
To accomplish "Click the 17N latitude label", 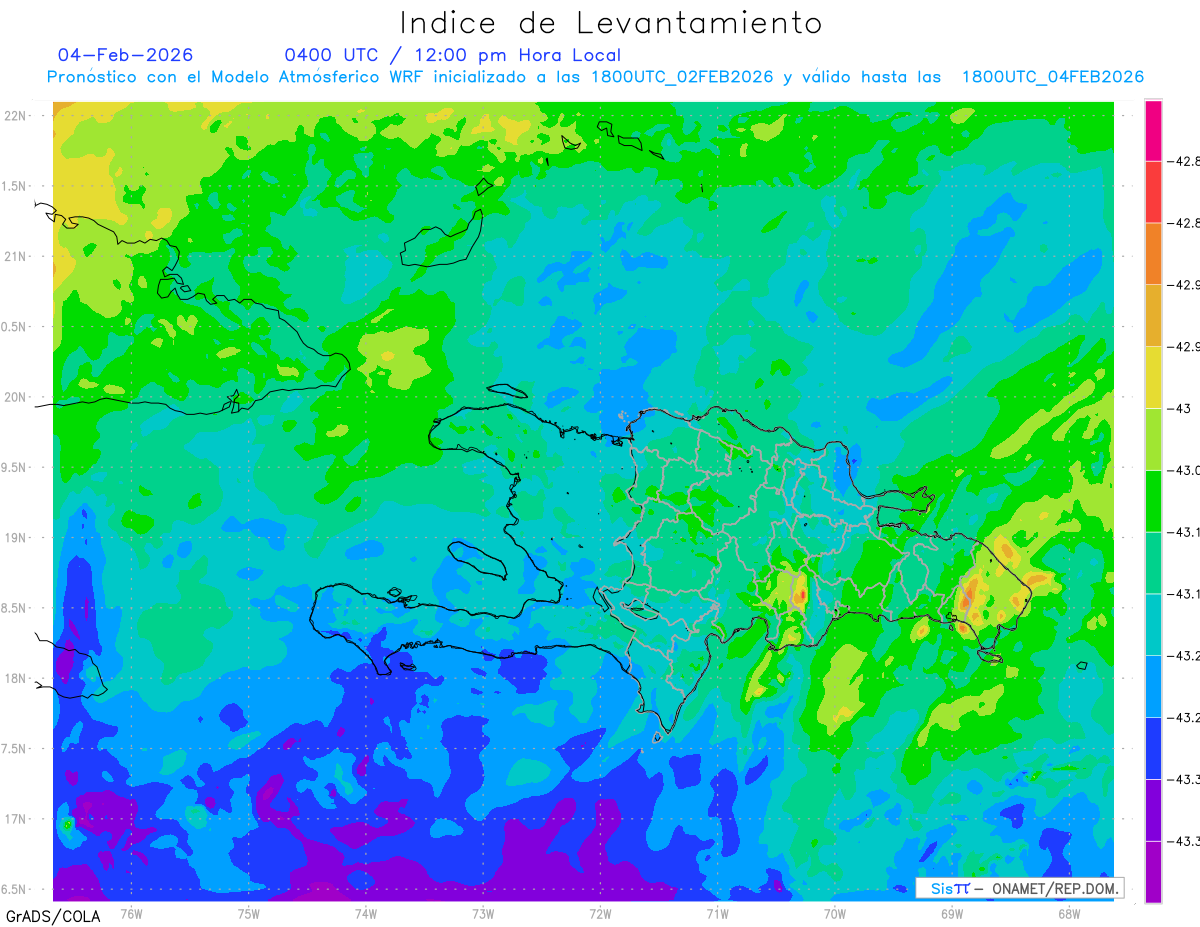I will tap(16, 819).
